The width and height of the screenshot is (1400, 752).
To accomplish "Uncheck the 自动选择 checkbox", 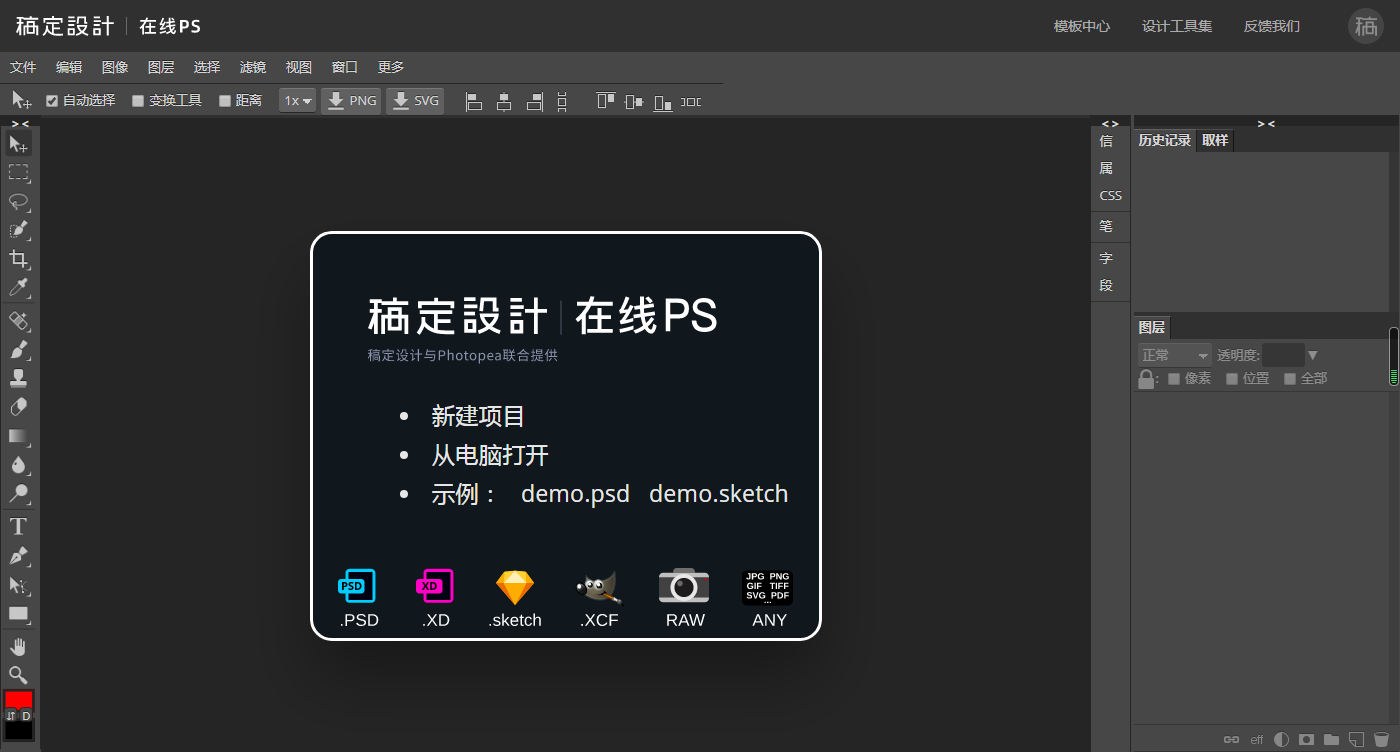I will tap(52, 101).
